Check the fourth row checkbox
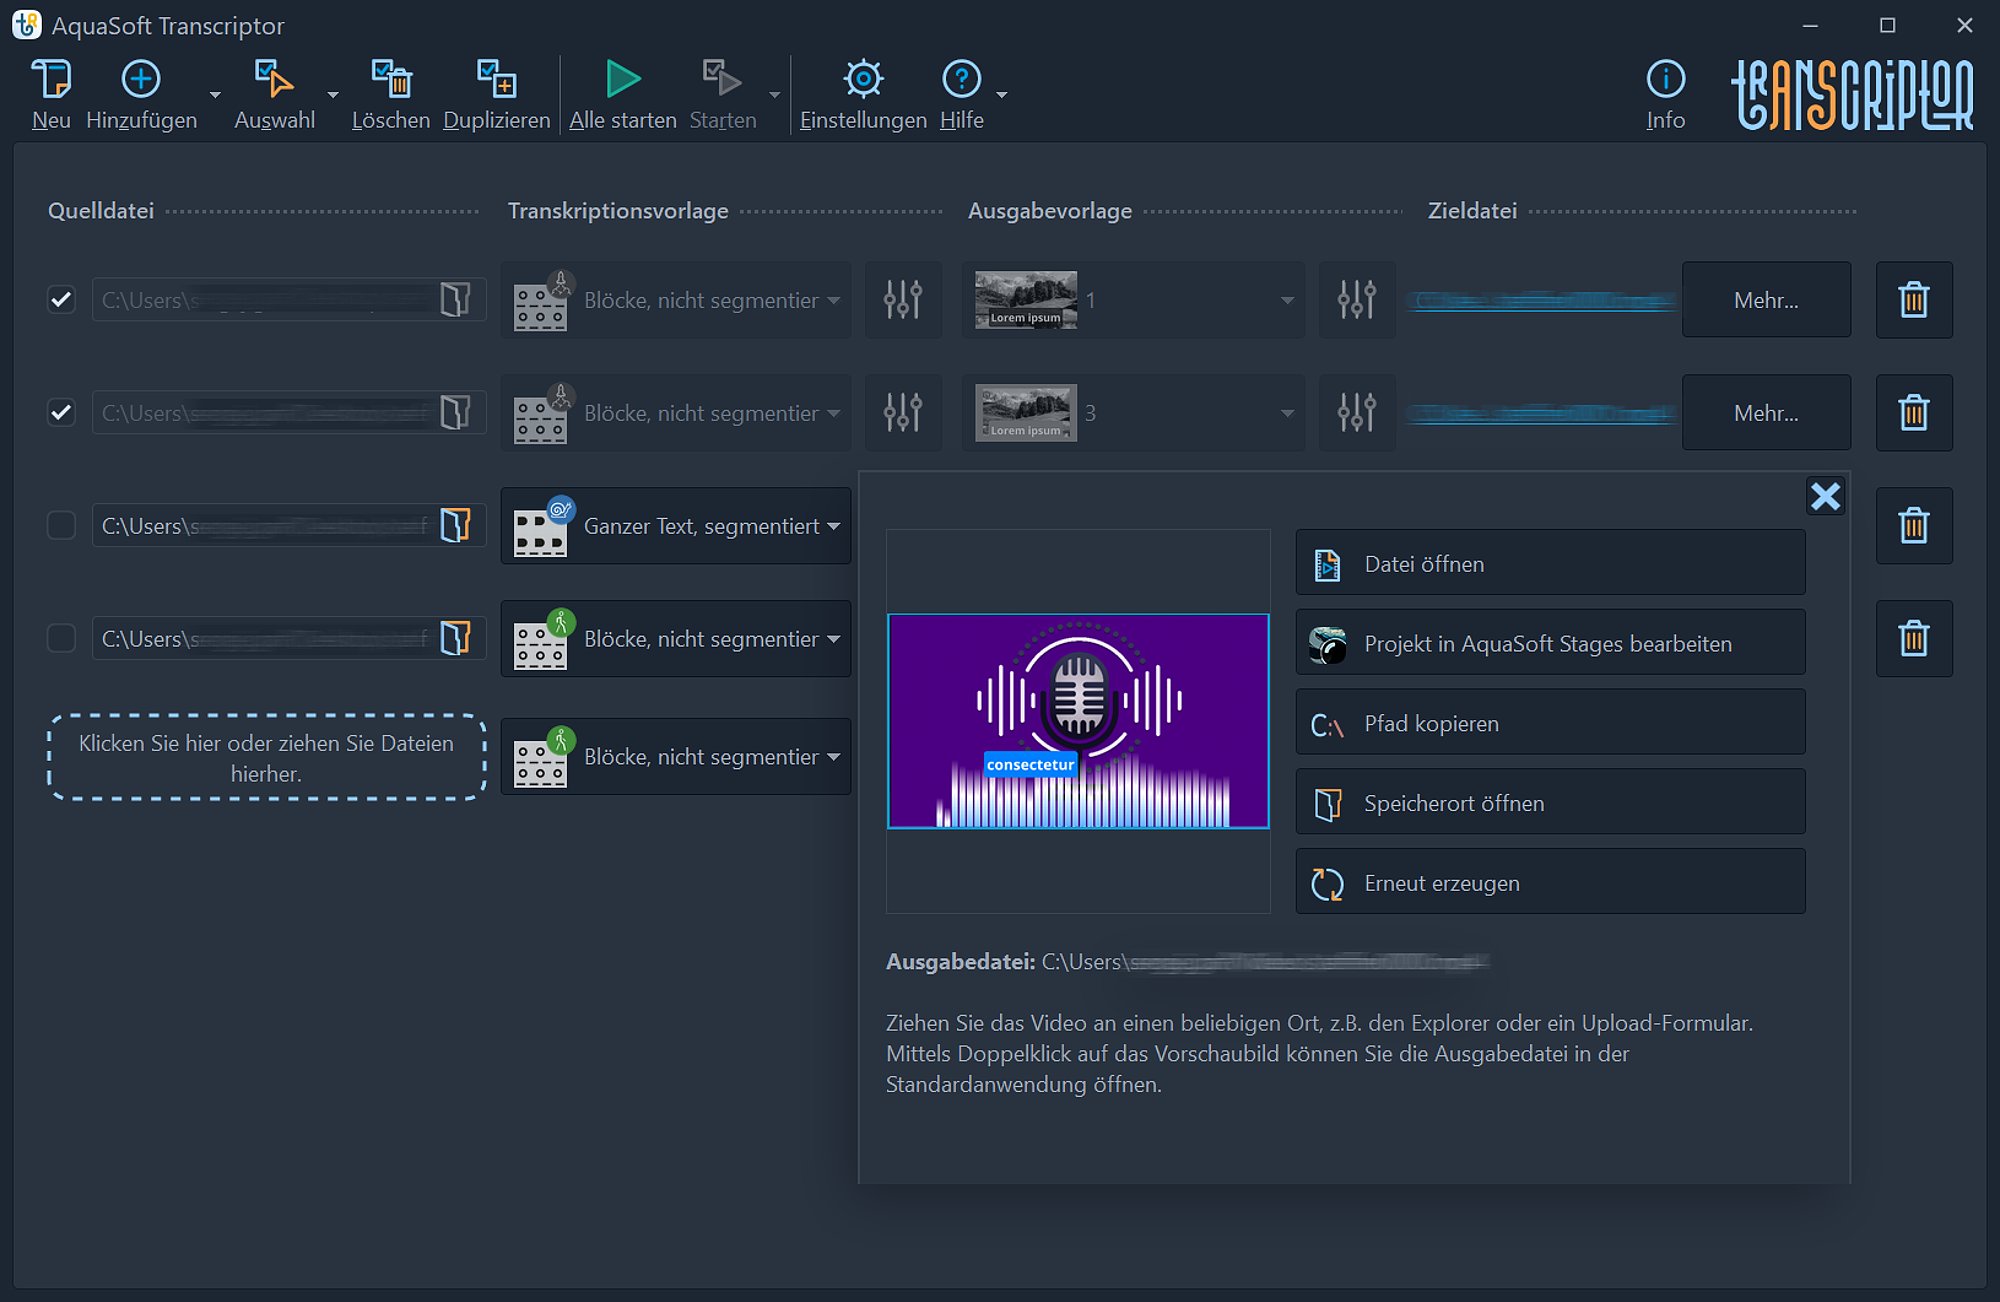The width and height of the screenshot is (2000, 1302). coord(62,638)
